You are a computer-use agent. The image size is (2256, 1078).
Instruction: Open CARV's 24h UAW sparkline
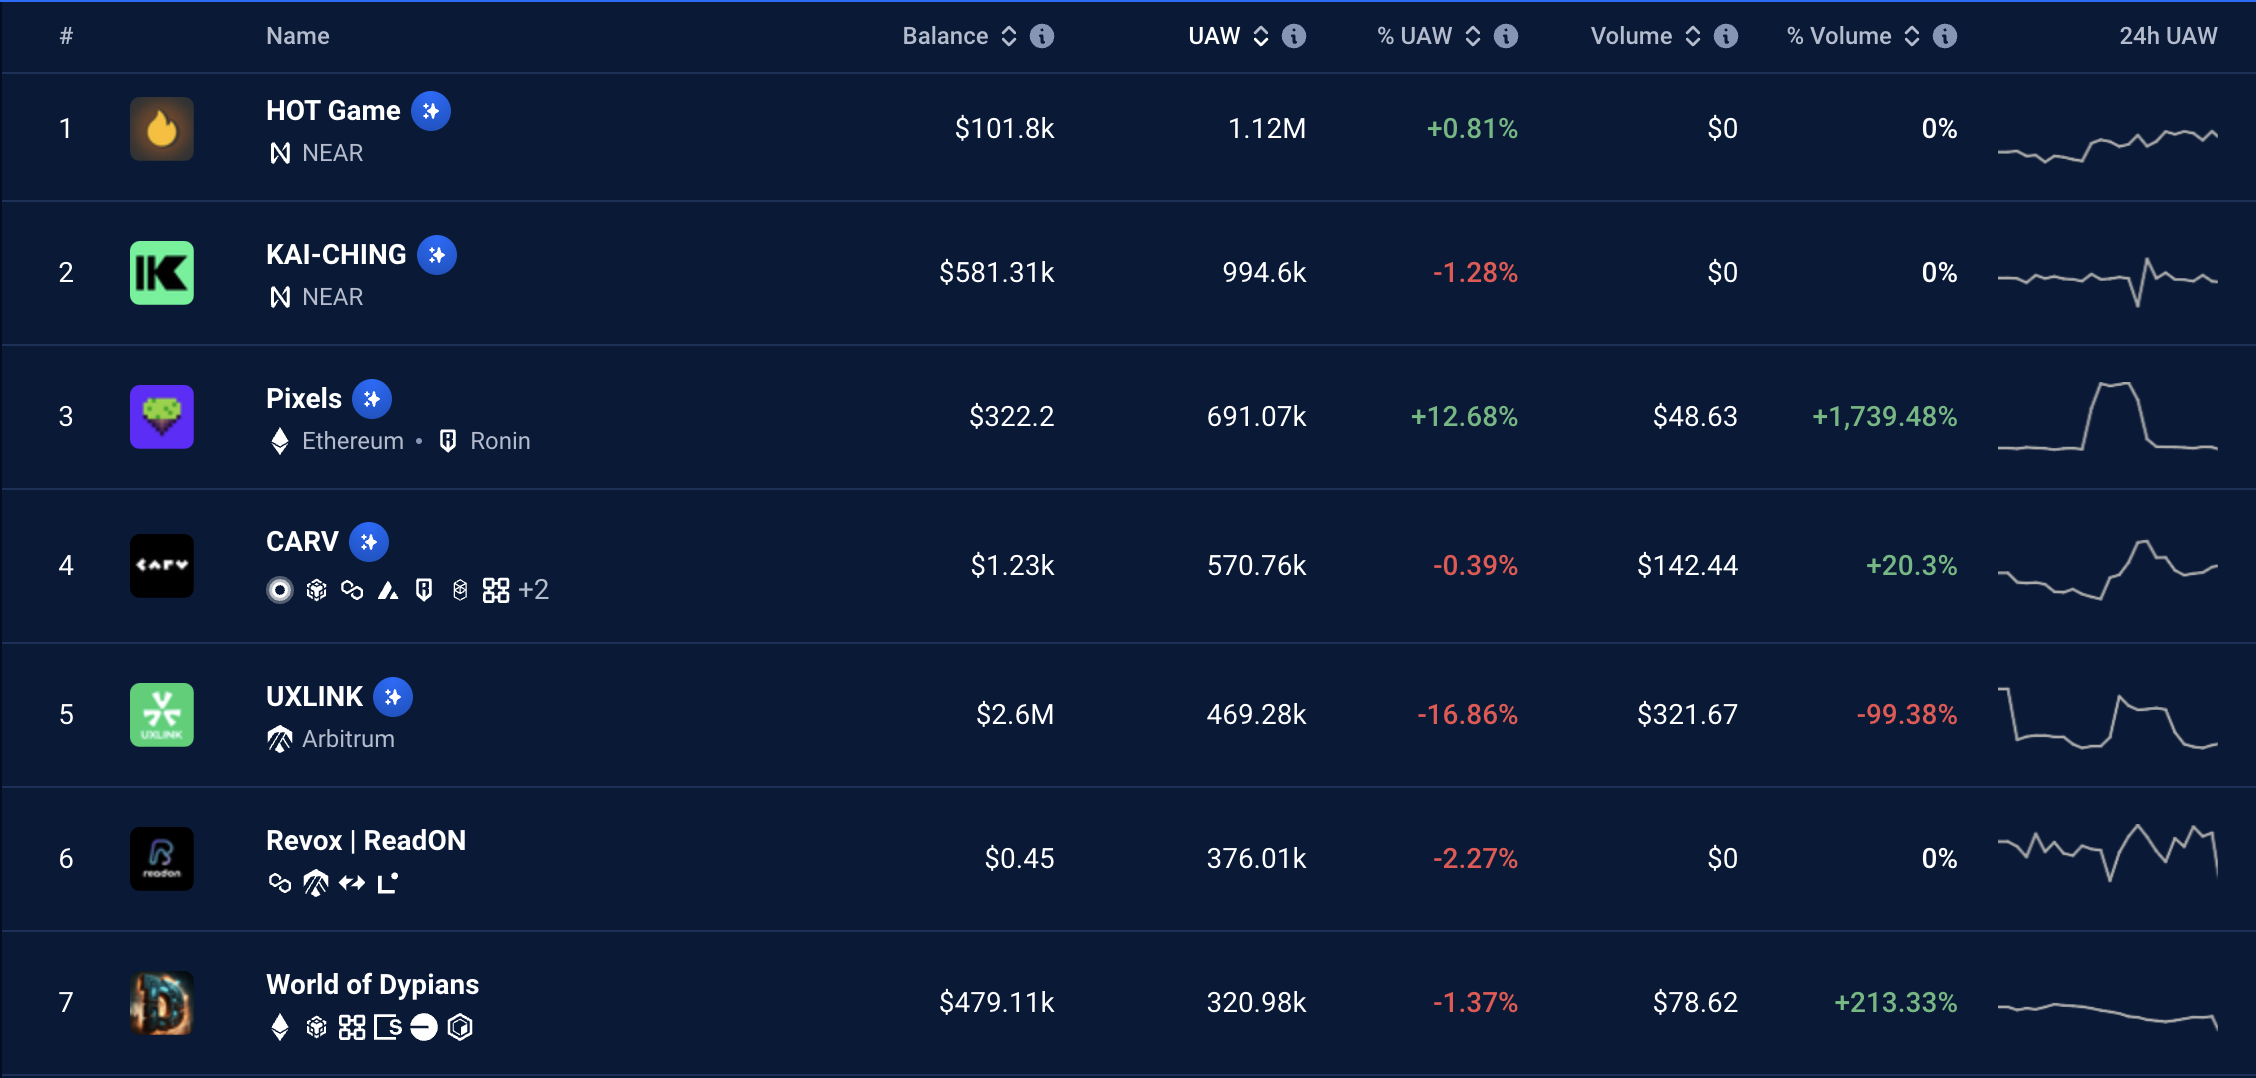pyautogui.click(x=2108, y=570)
